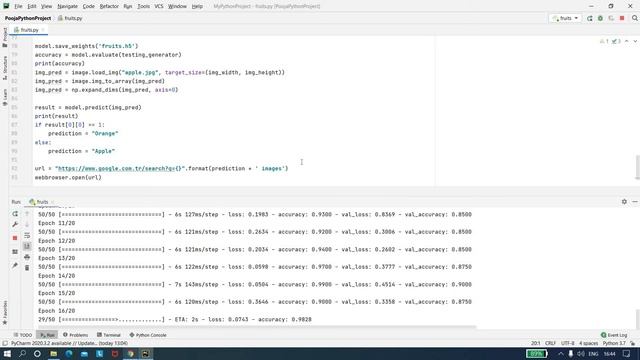Open the Tools menu
The width and height of the screenshot is (640, 360).
pos(143,7)
